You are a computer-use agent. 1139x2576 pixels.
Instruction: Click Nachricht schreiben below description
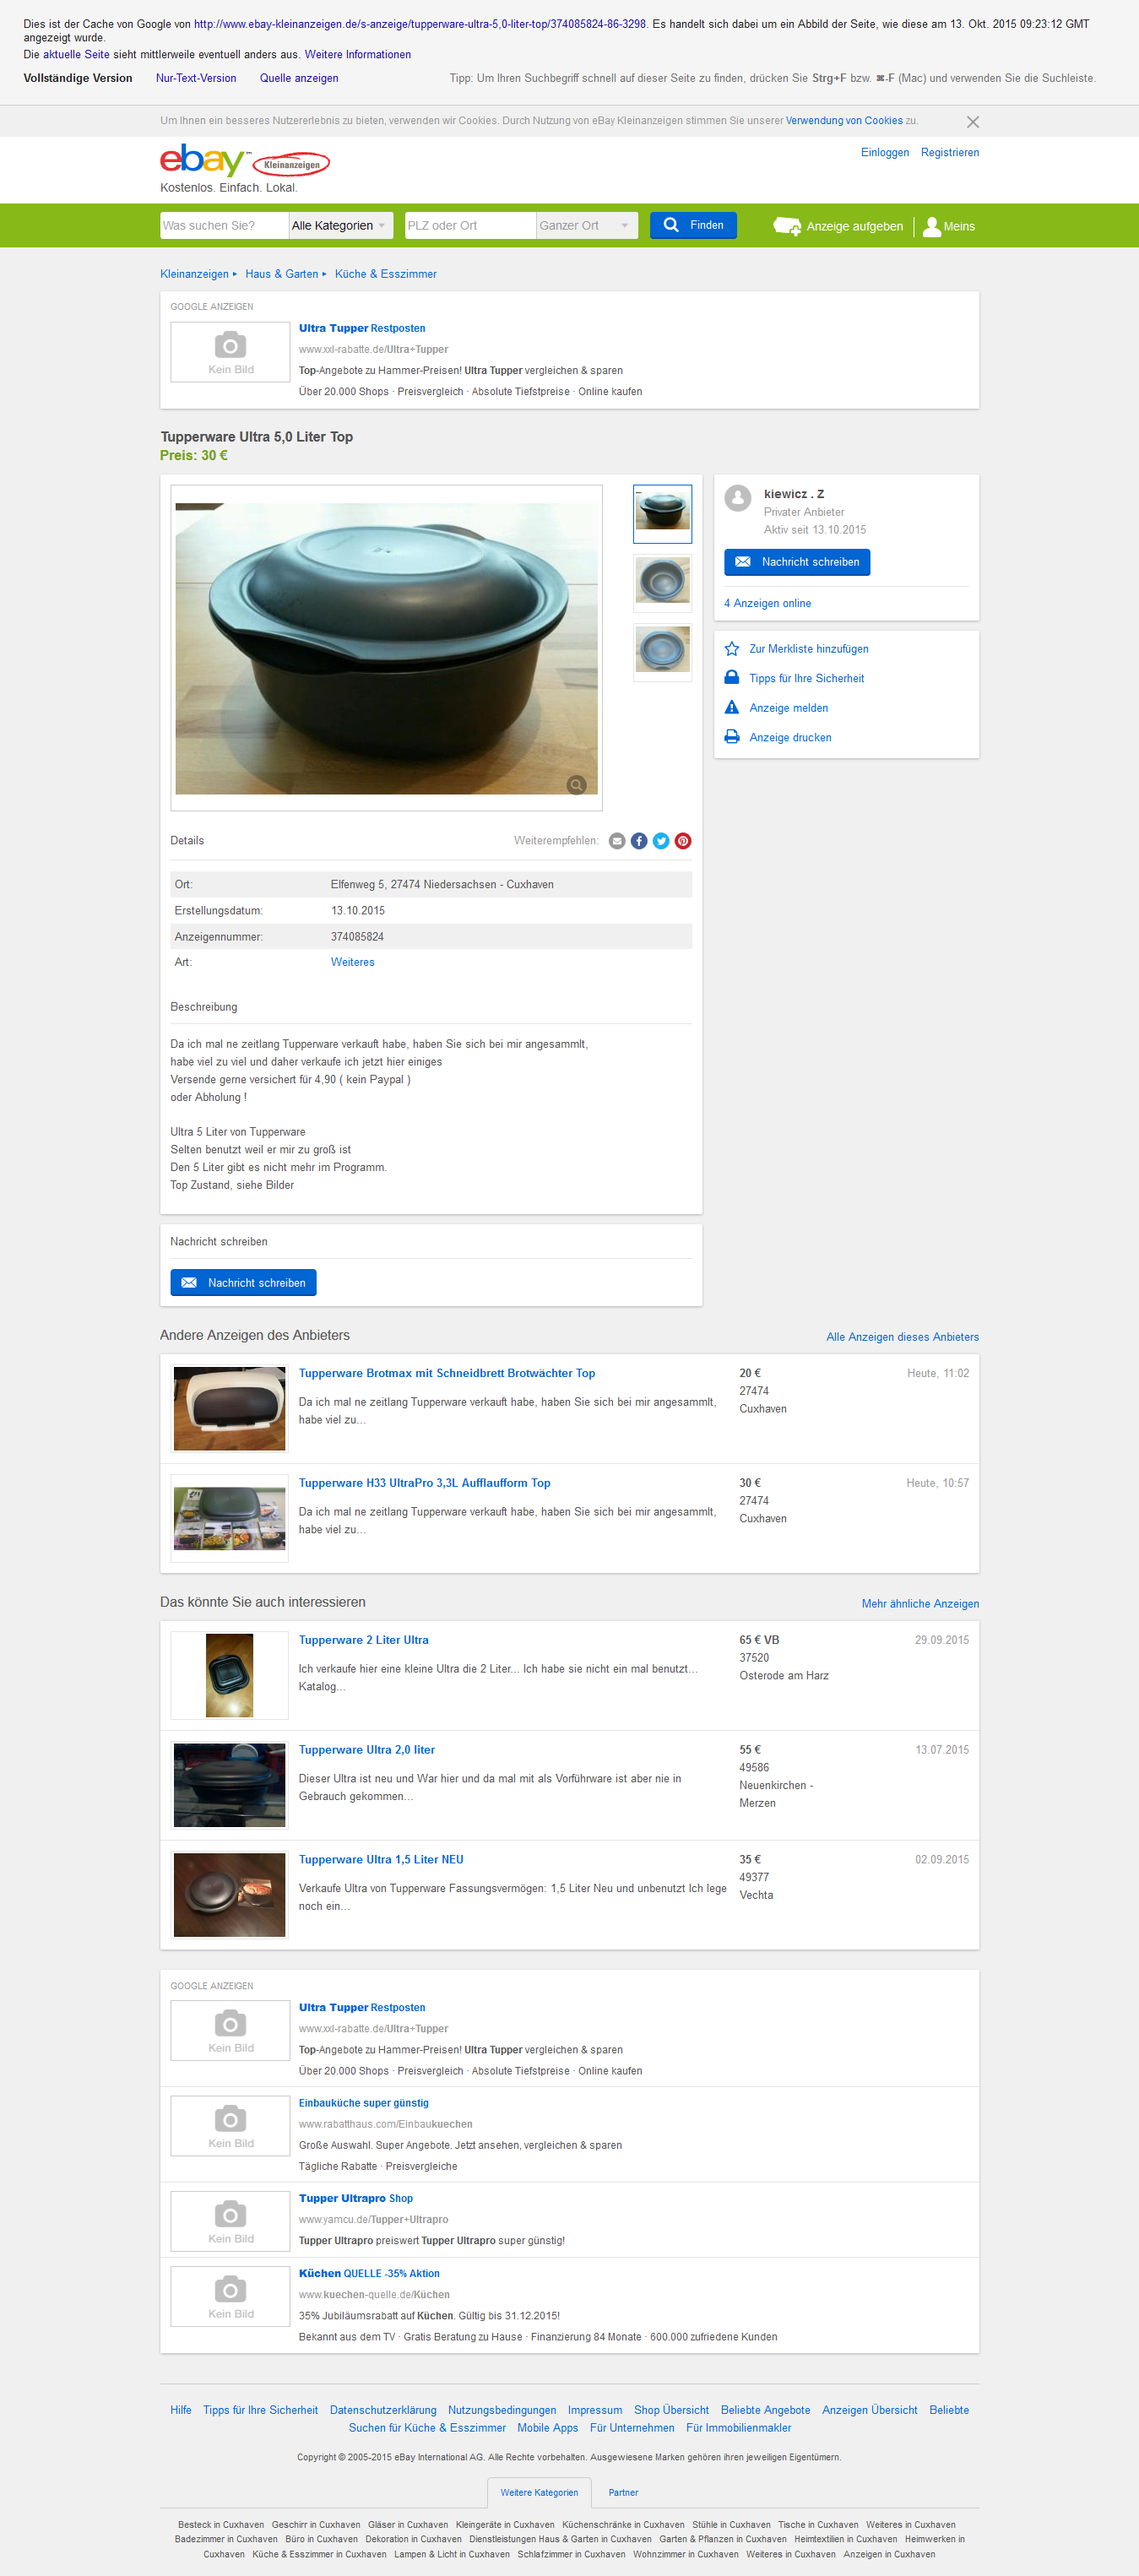tap(243, 1283)
